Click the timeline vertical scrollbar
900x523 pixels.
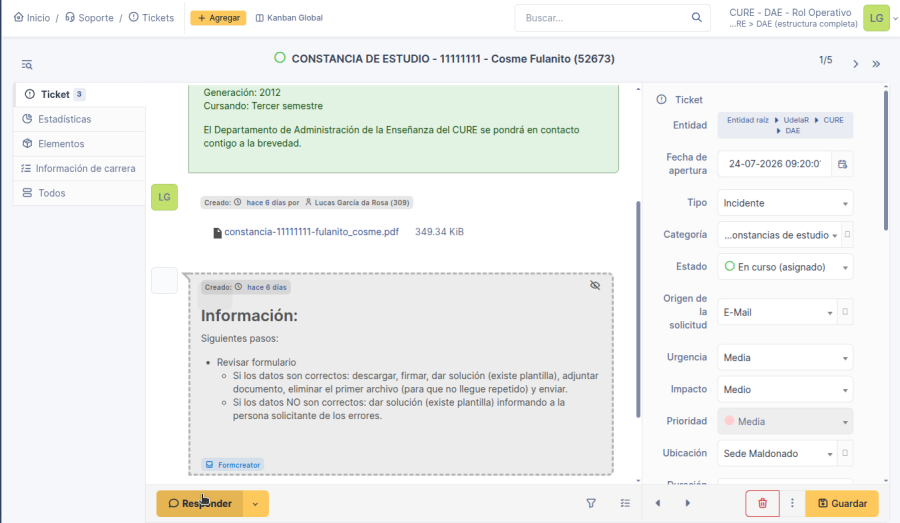(x=638, y=310)
